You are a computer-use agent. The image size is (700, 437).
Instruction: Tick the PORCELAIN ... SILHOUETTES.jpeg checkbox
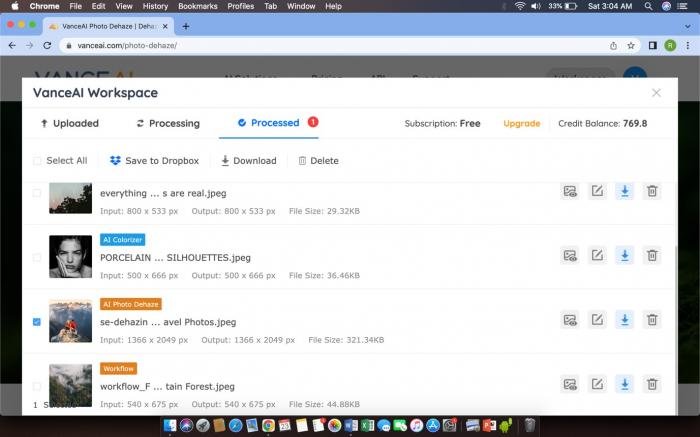pos(37,258)
